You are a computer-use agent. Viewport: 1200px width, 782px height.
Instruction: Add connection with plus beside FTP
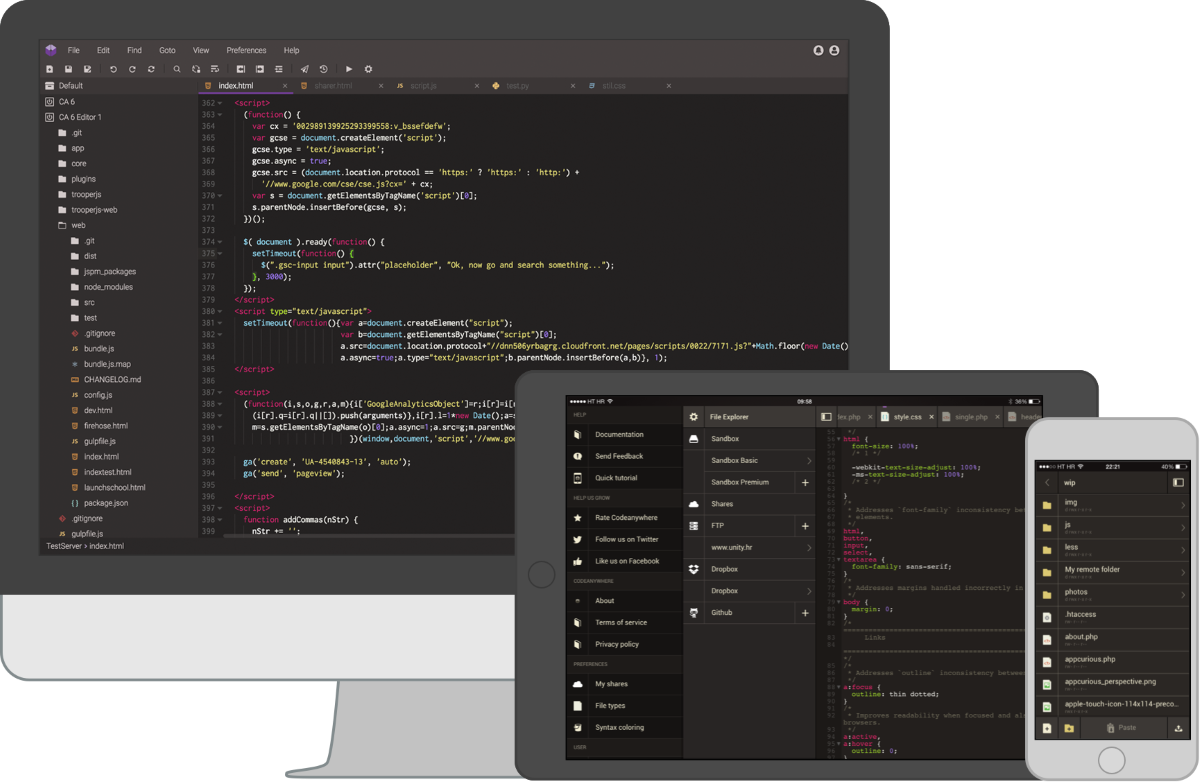(806, 525)
